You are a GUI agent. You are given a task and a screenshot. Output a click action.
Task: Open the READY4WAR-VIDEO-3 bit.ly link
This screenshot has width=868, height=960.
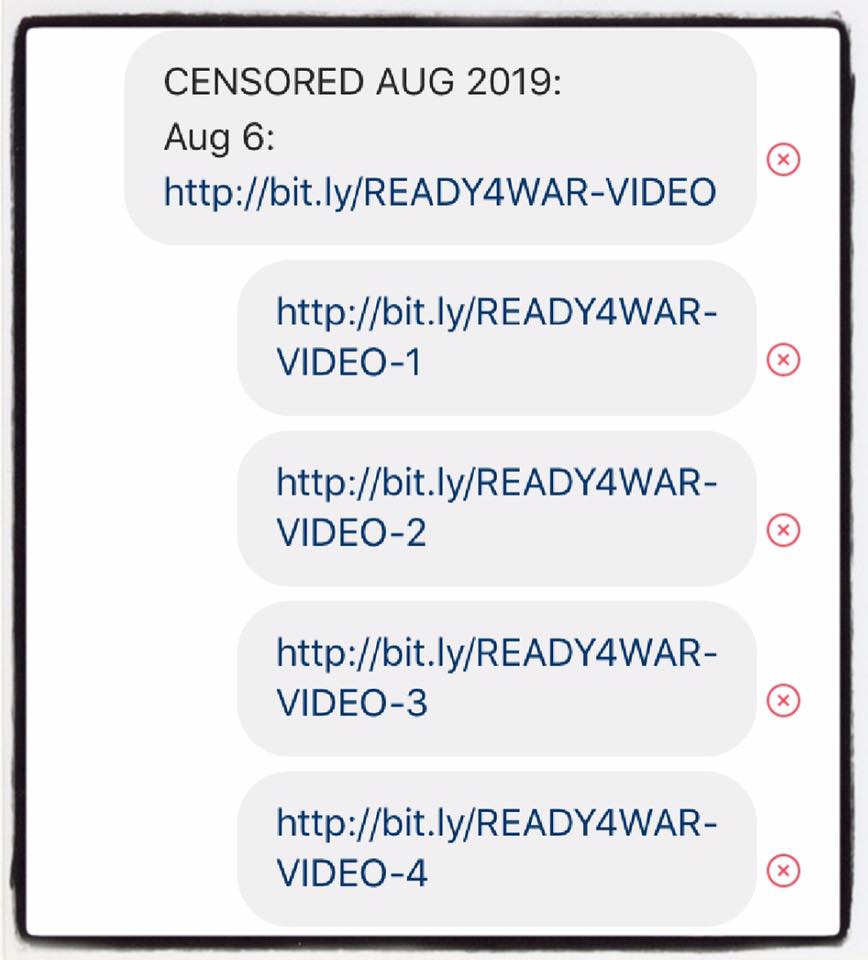(496, 677)
